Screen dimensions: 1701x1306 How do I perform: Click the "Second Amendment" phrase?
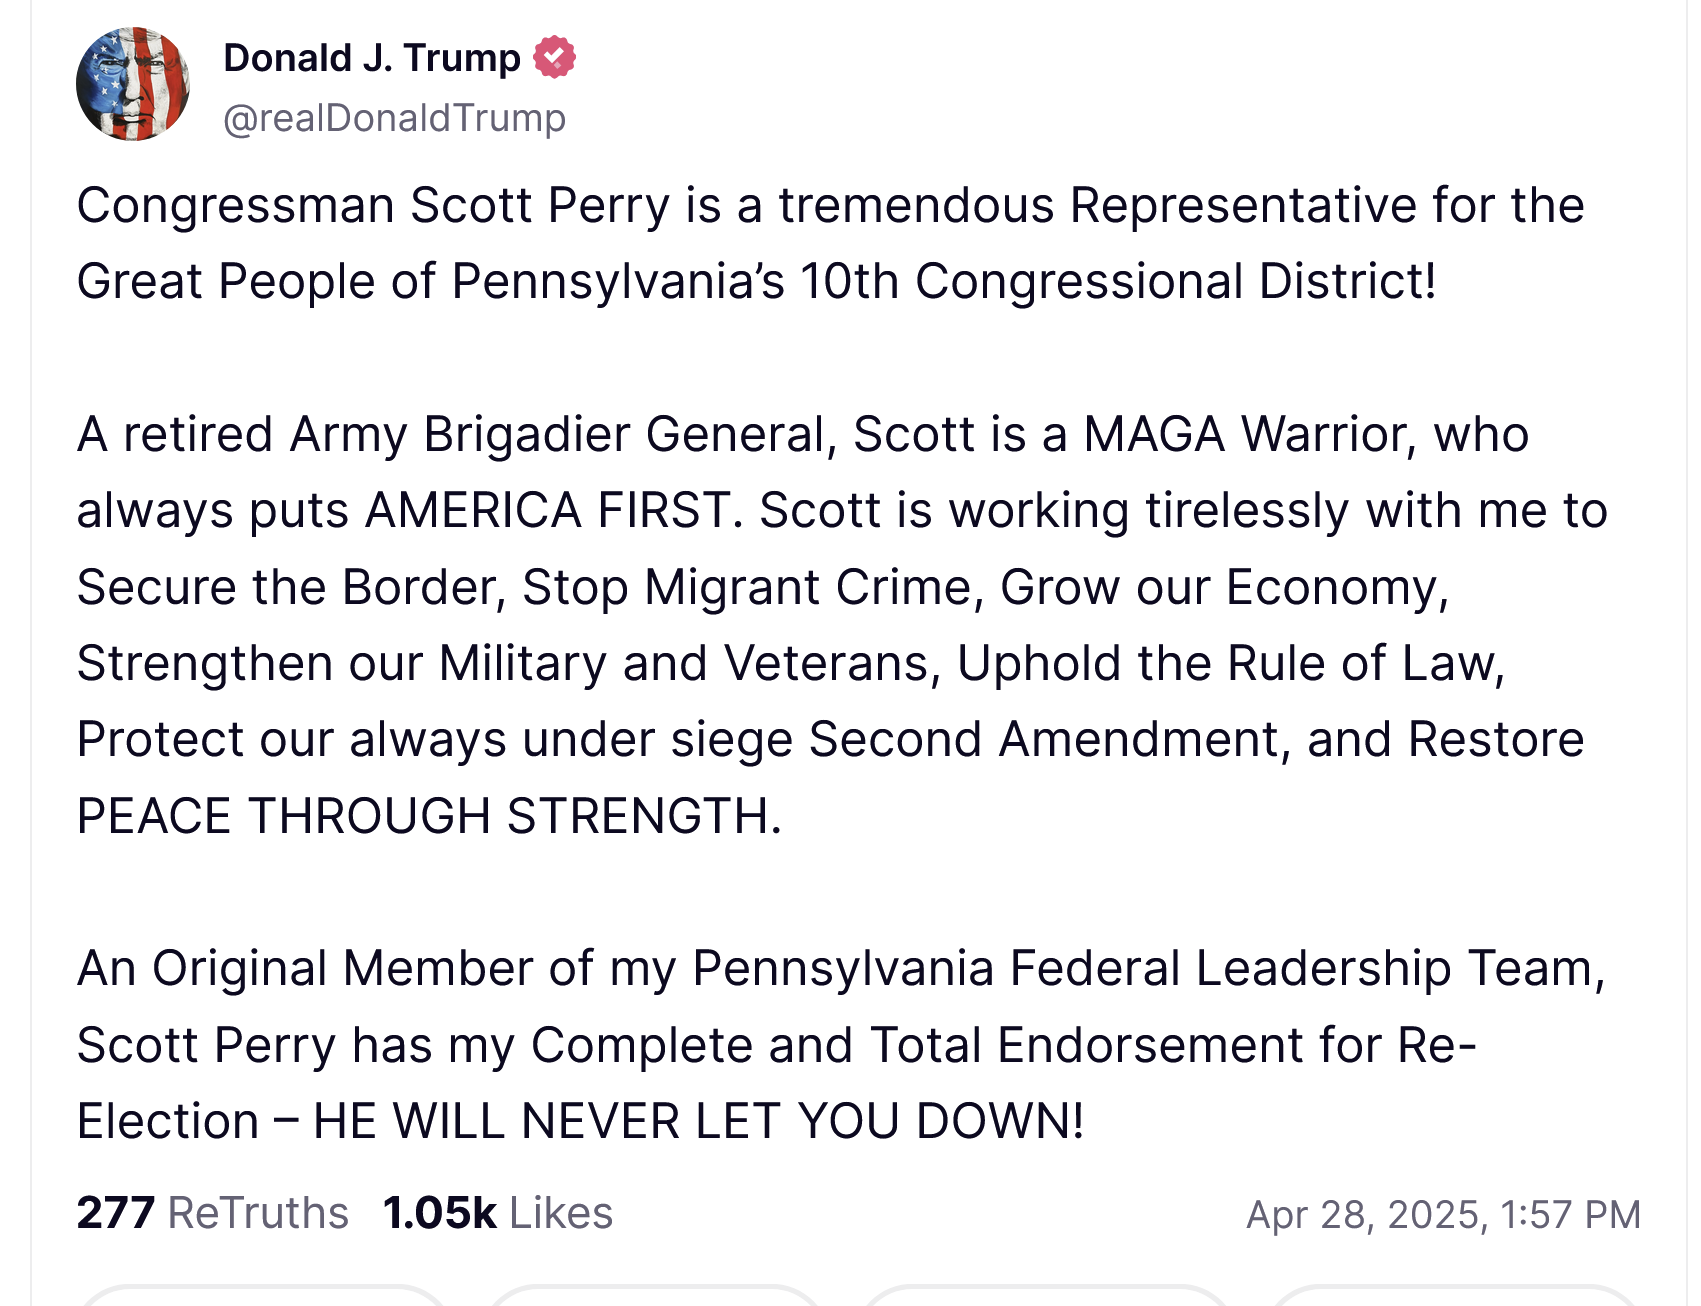pos(1043,740)
